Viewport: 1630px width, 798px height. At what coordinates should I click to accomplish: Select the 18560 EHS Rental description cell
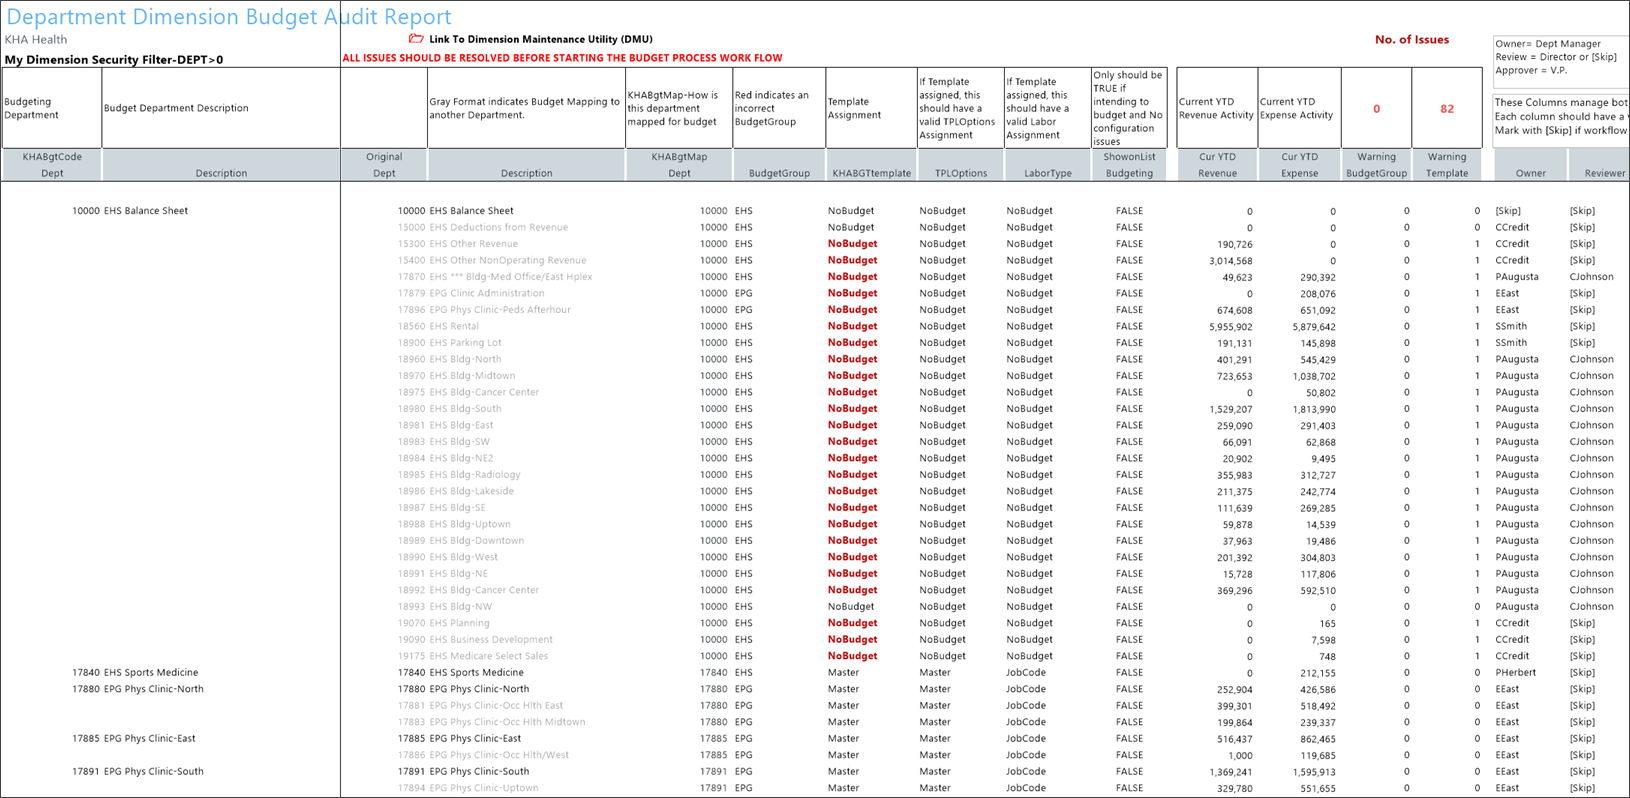point(454,326)
